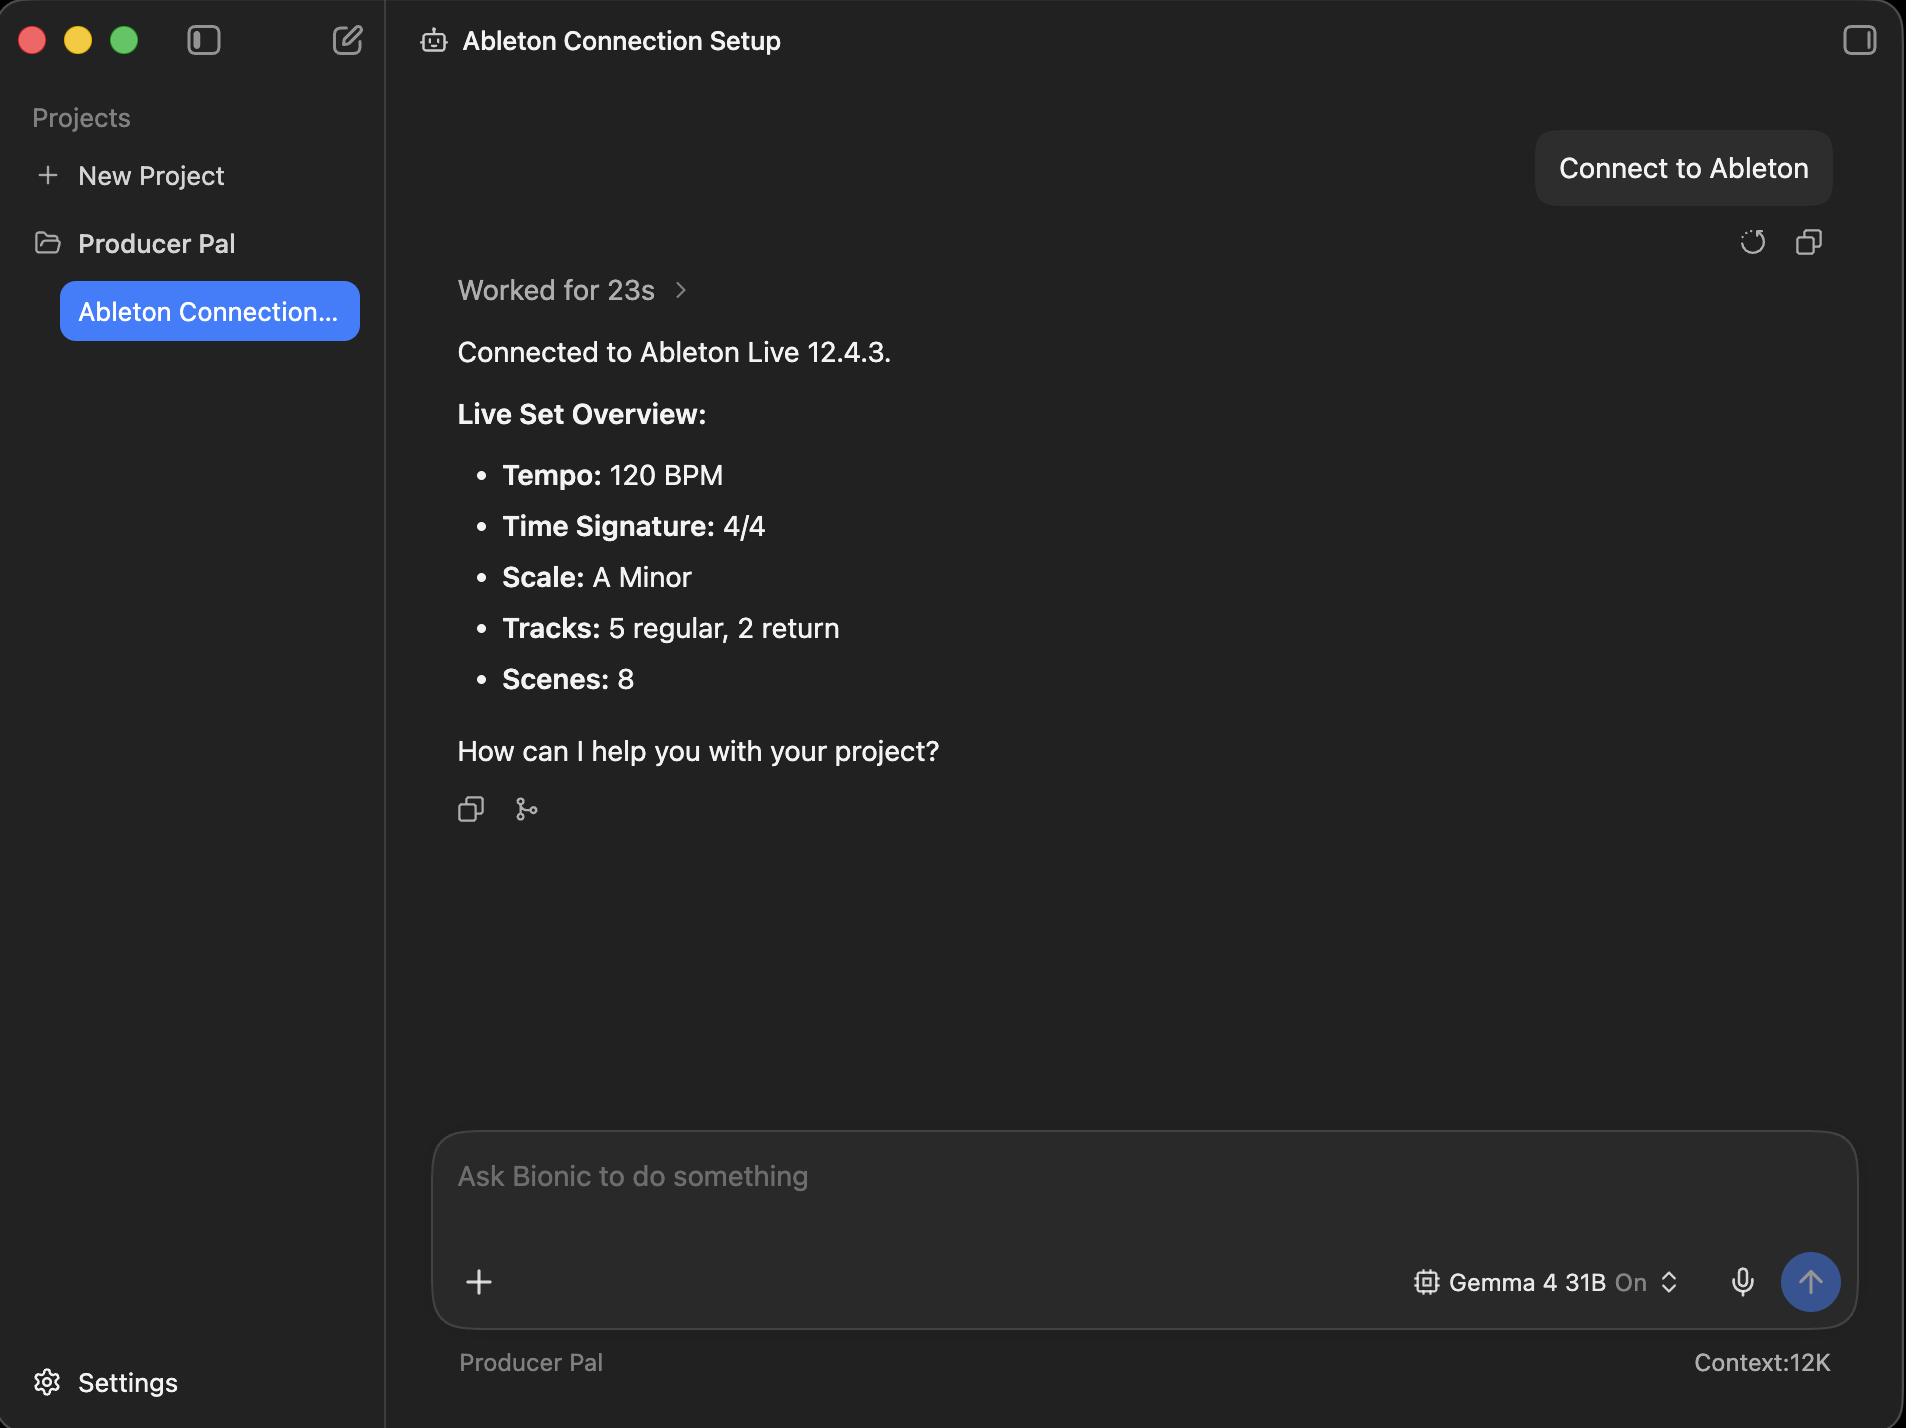Click the 'Scenes: 8' line
Image resolution: width=1906 pixels, height=1428 pixels.
coord(567,679)
